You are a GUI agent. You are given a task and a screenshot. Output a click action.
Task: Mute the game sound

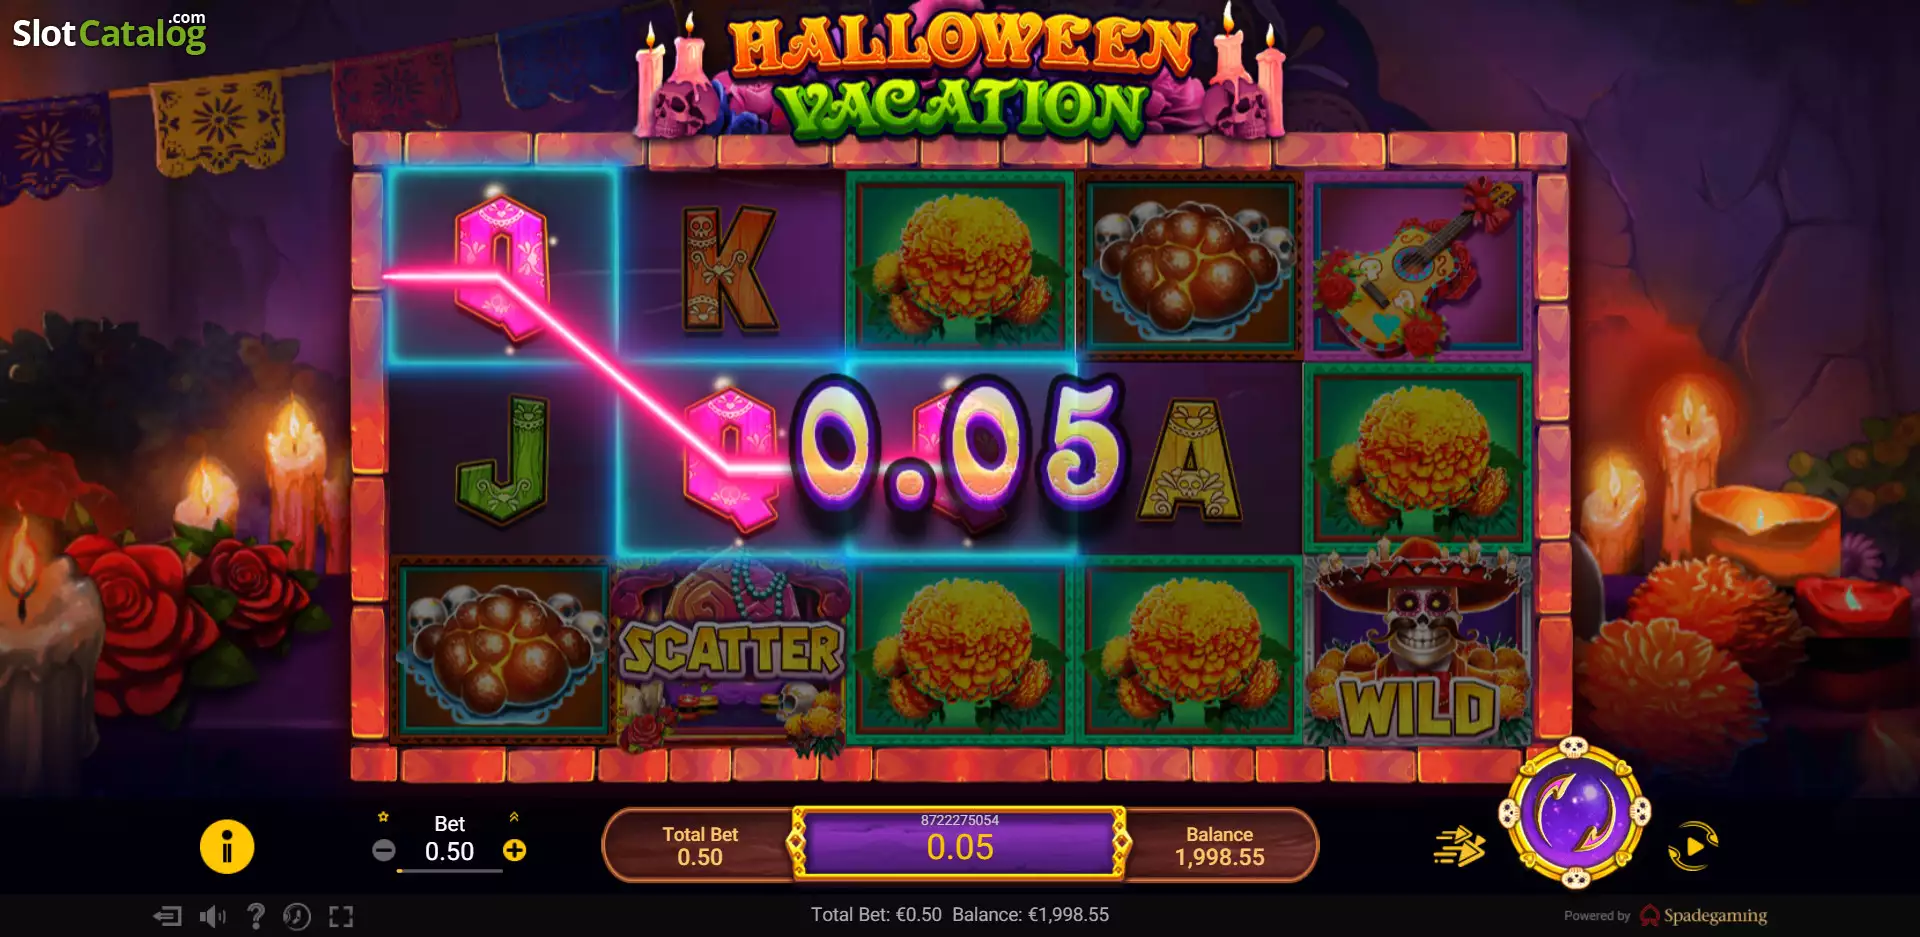212,916
